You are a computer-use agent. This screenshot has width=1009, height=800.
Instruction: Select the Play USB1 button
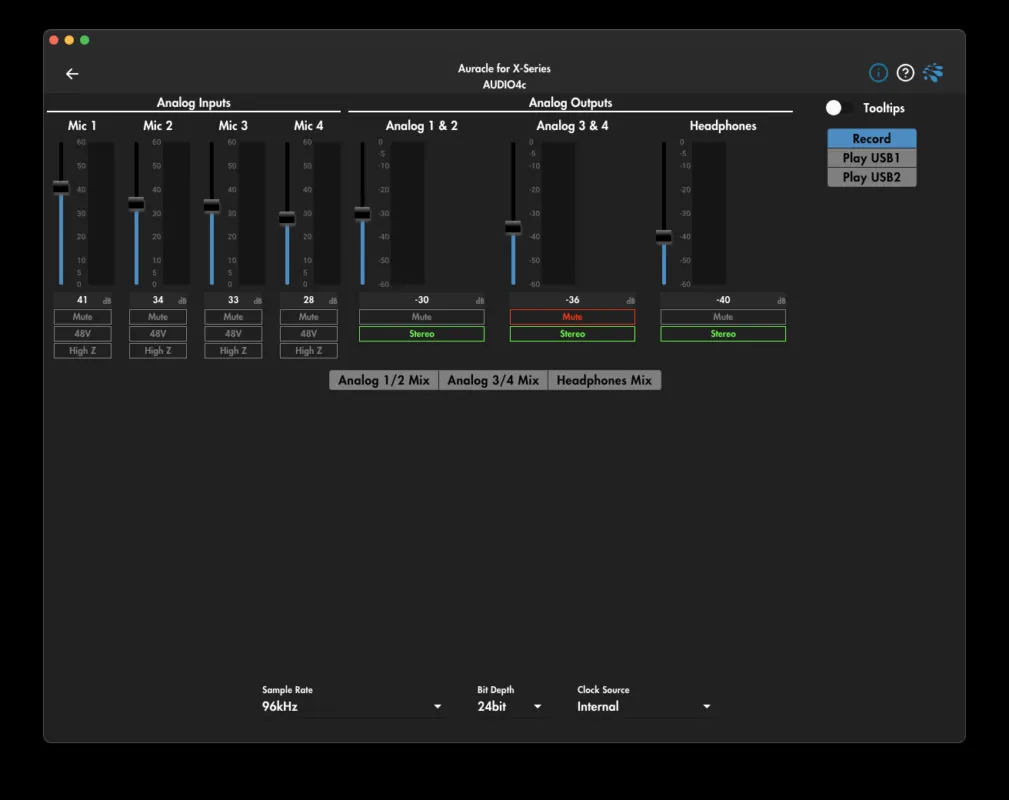pos(871,158)
